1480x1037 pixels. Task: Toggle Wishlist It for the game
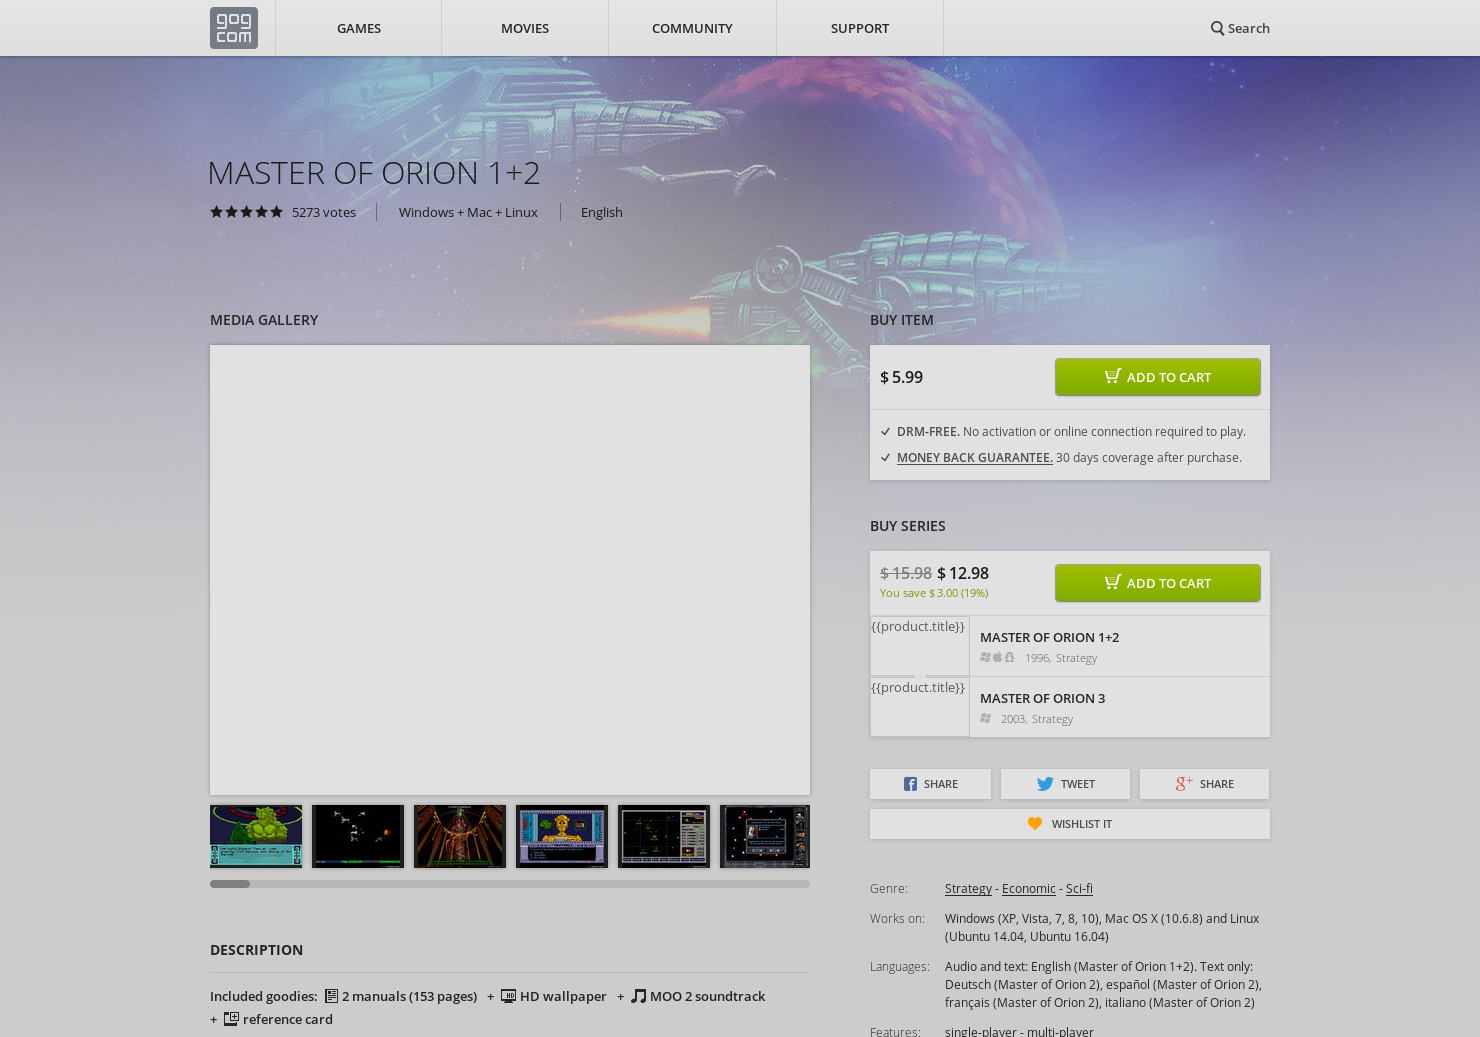[x=1070, y=823]
